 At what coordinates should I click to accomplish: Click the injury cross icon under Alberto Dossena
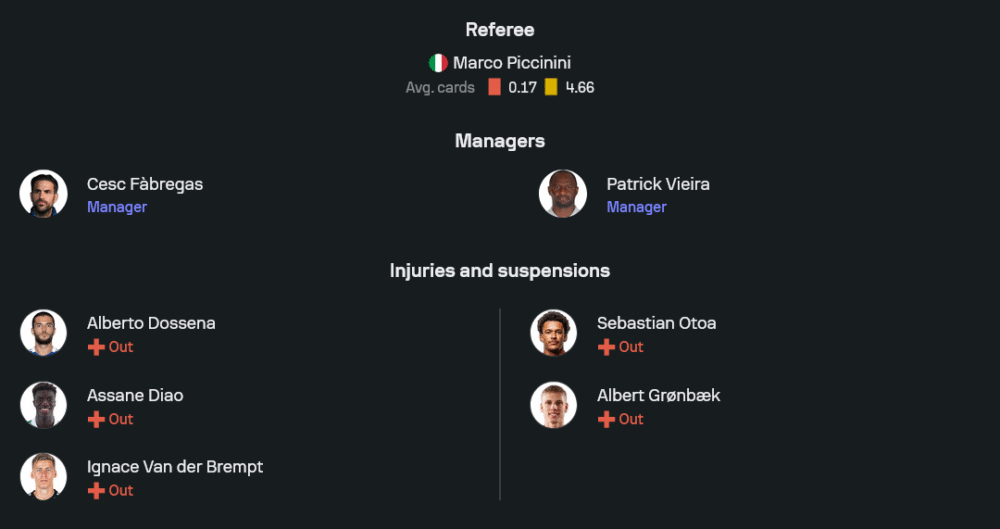click(96, 347)
